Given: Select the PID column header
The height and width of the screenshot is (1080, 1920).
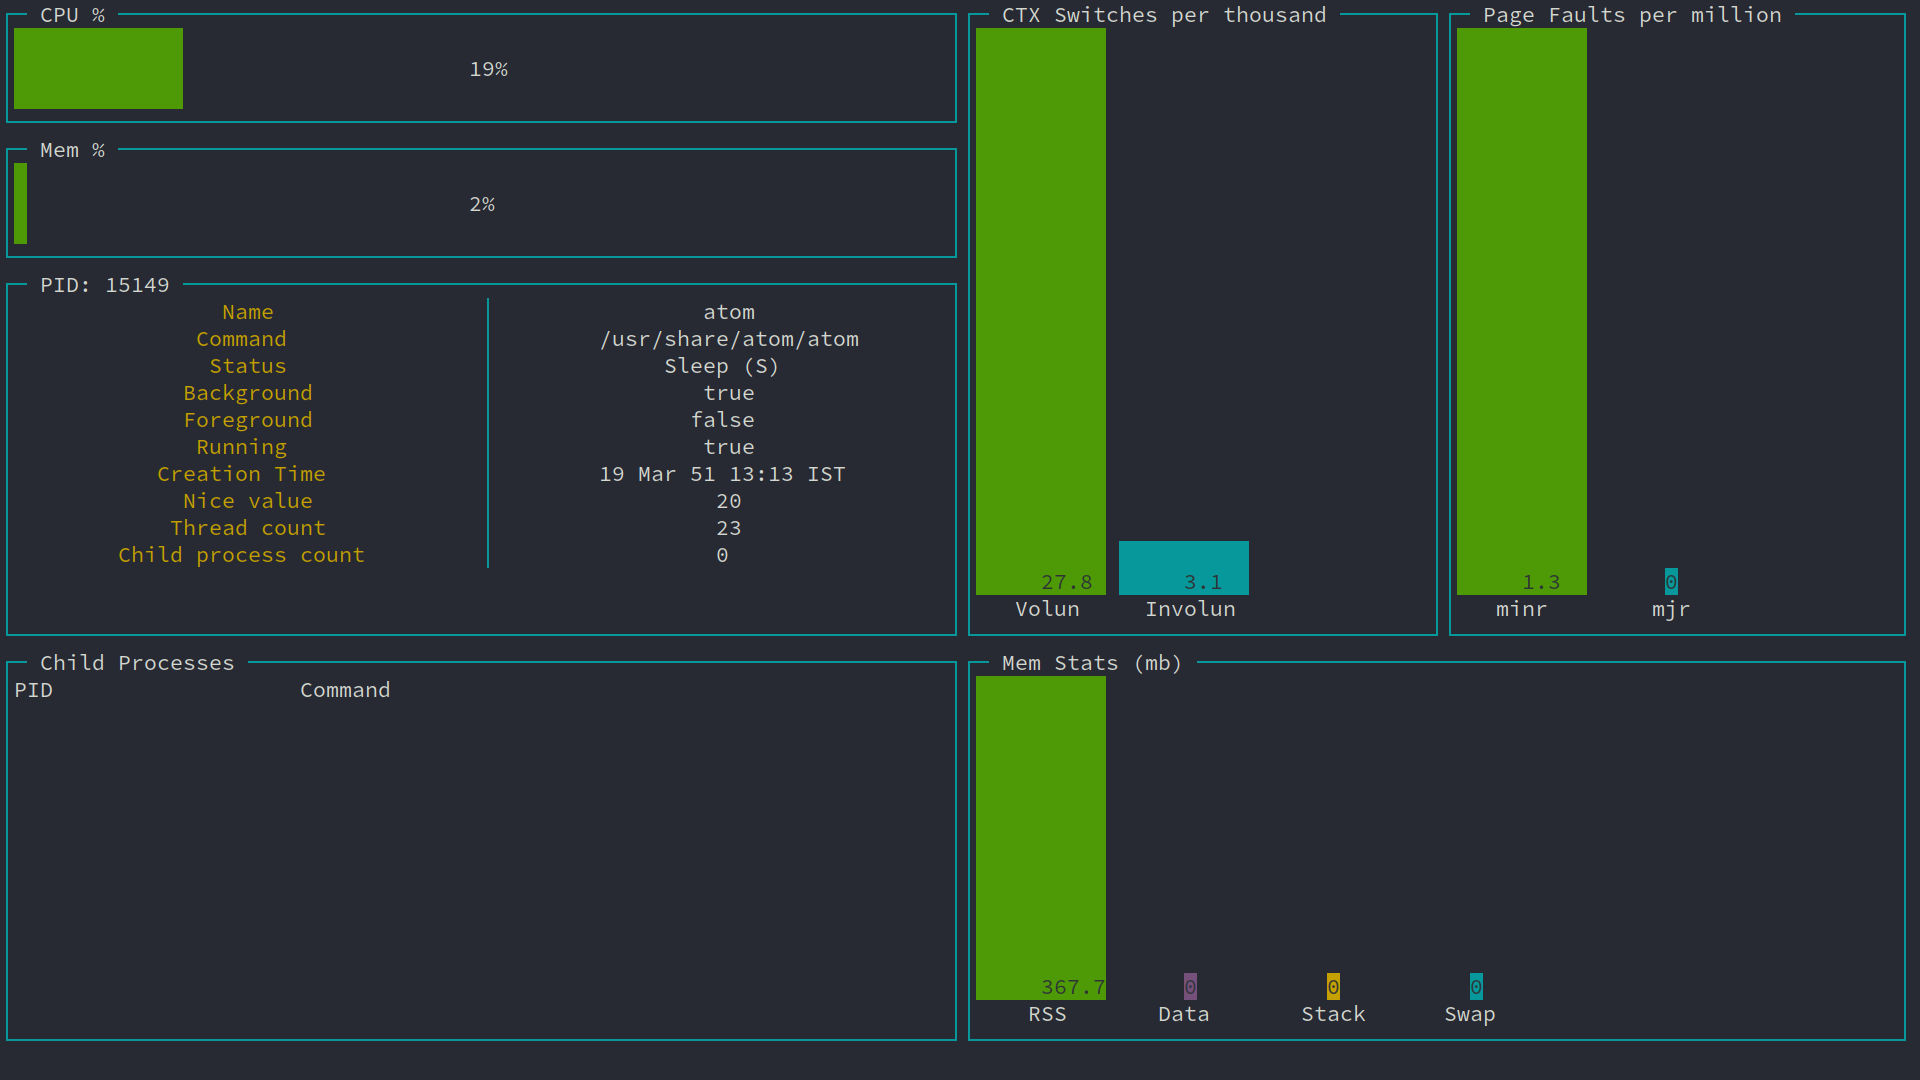Looking at the screenshot, I should (x=33, y=690).
